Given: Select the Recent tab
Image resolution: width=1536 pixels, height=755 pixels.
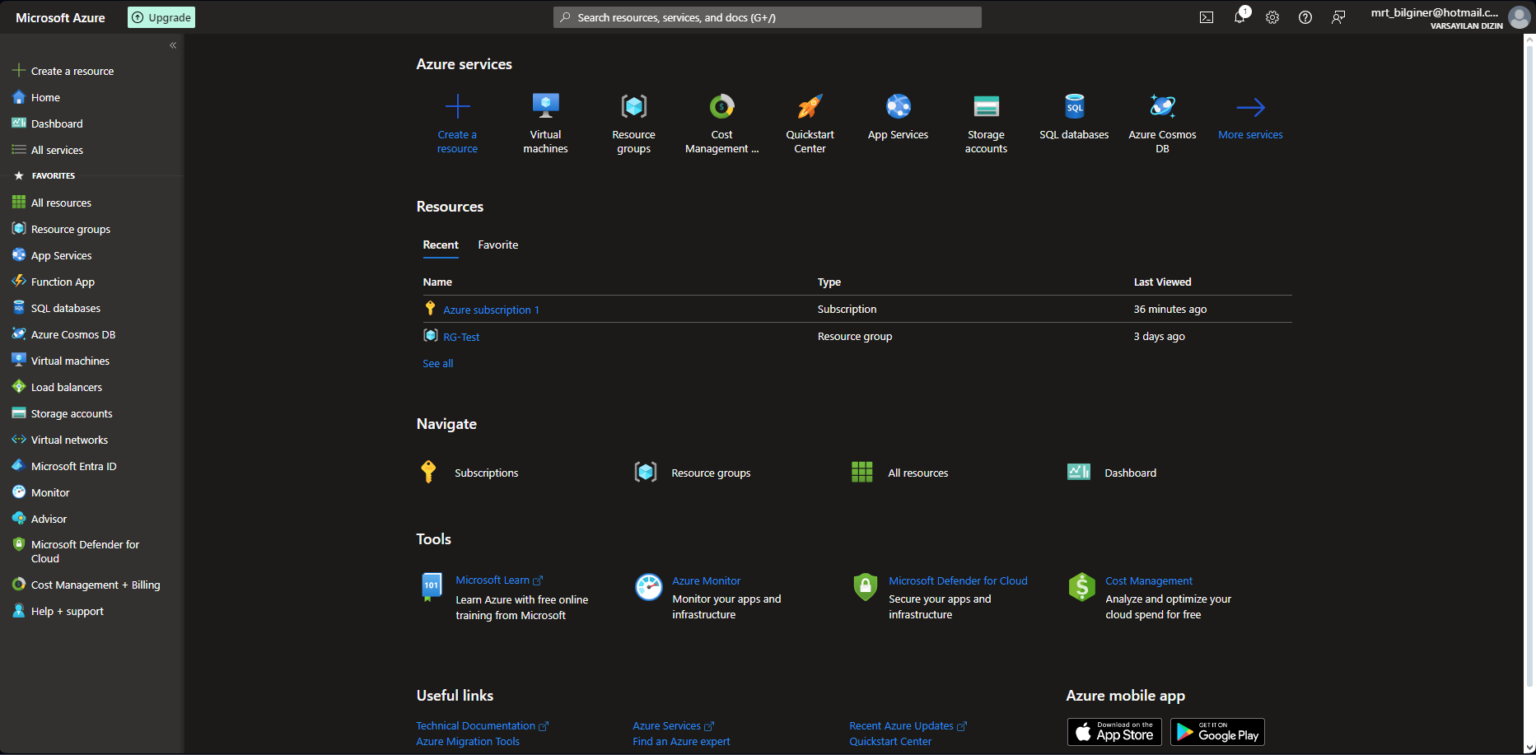Looking at the screenshot, I should [440, 245].
